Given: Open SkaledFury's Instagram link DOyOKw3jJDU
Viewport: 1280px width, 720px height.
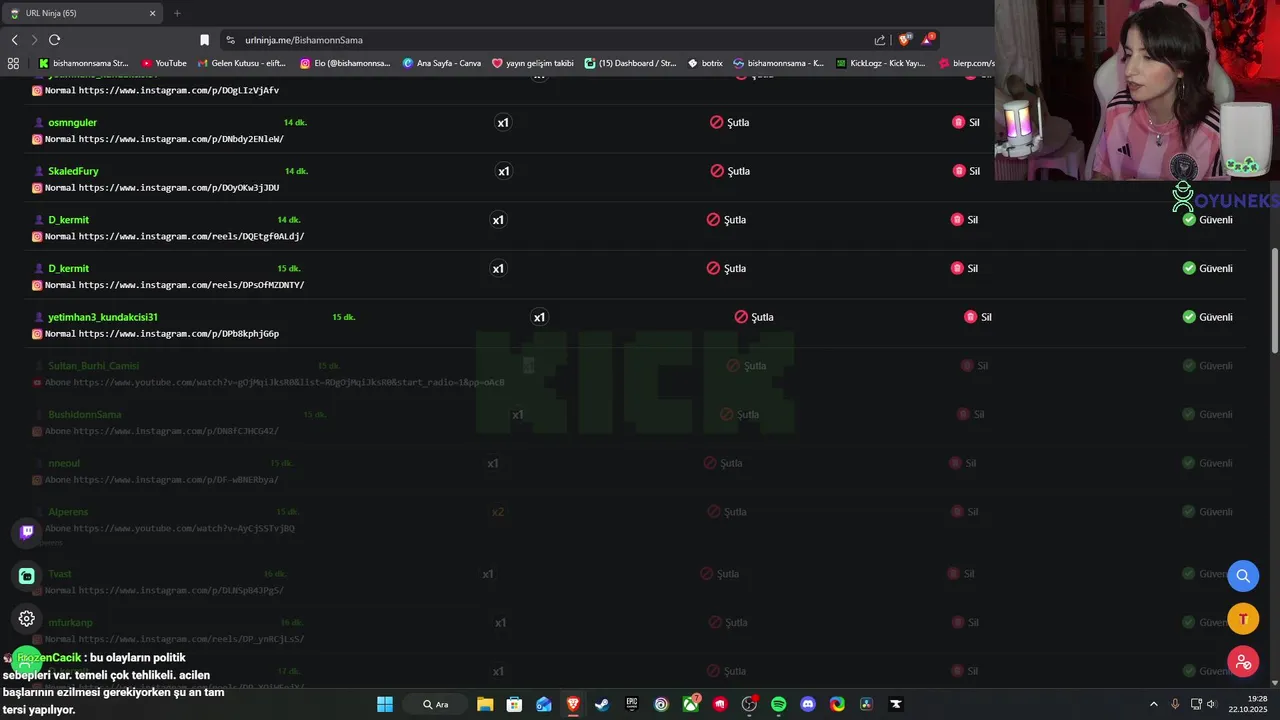Looking at the screenshot, I should tap(179, 188).
